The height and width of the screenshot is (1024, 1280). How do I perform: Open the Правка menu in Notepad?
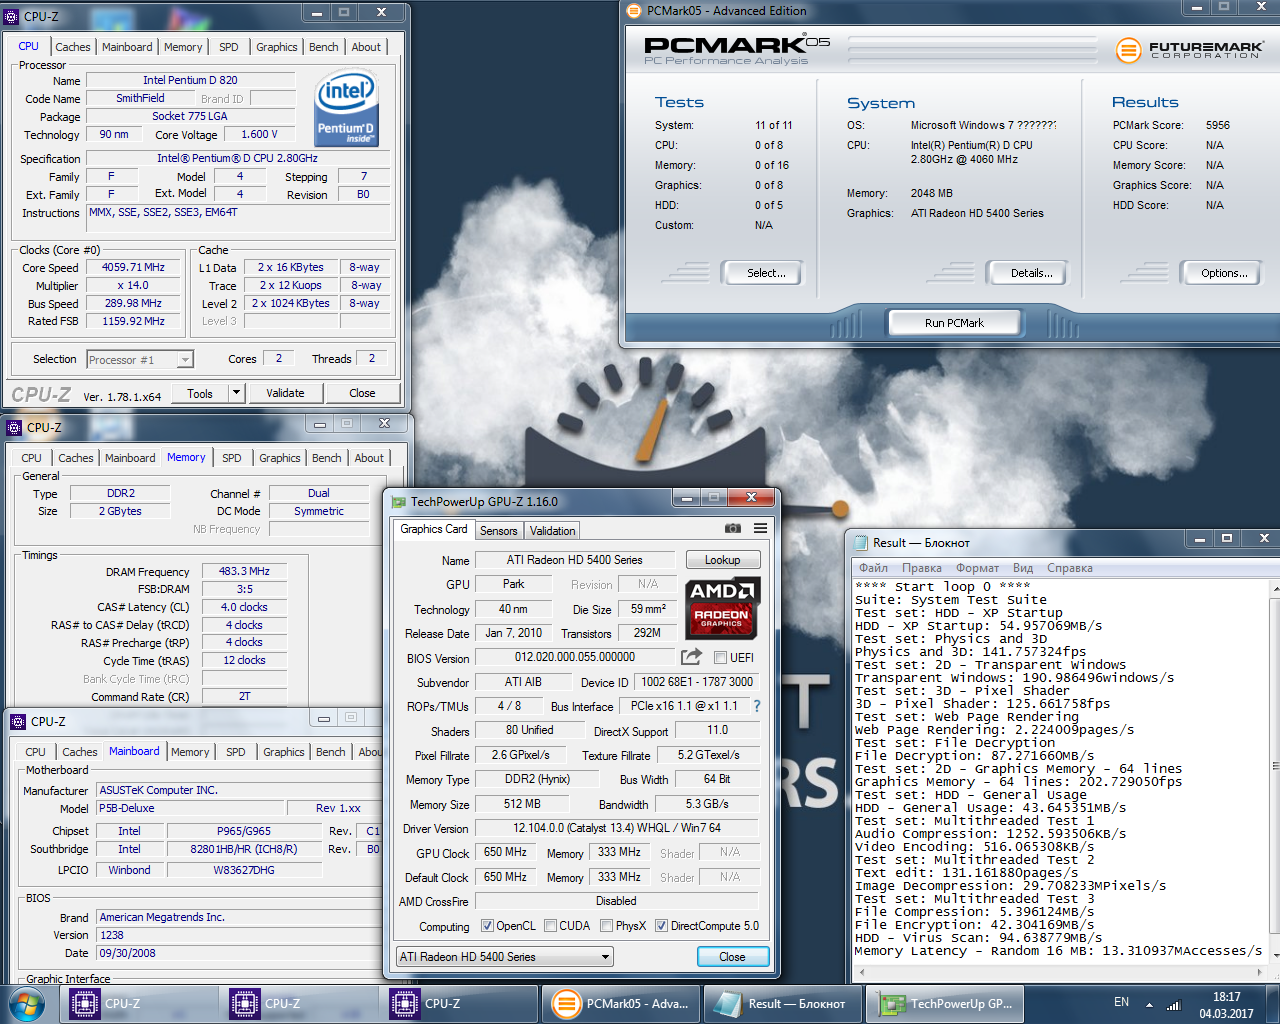click(x=921, y=568)
